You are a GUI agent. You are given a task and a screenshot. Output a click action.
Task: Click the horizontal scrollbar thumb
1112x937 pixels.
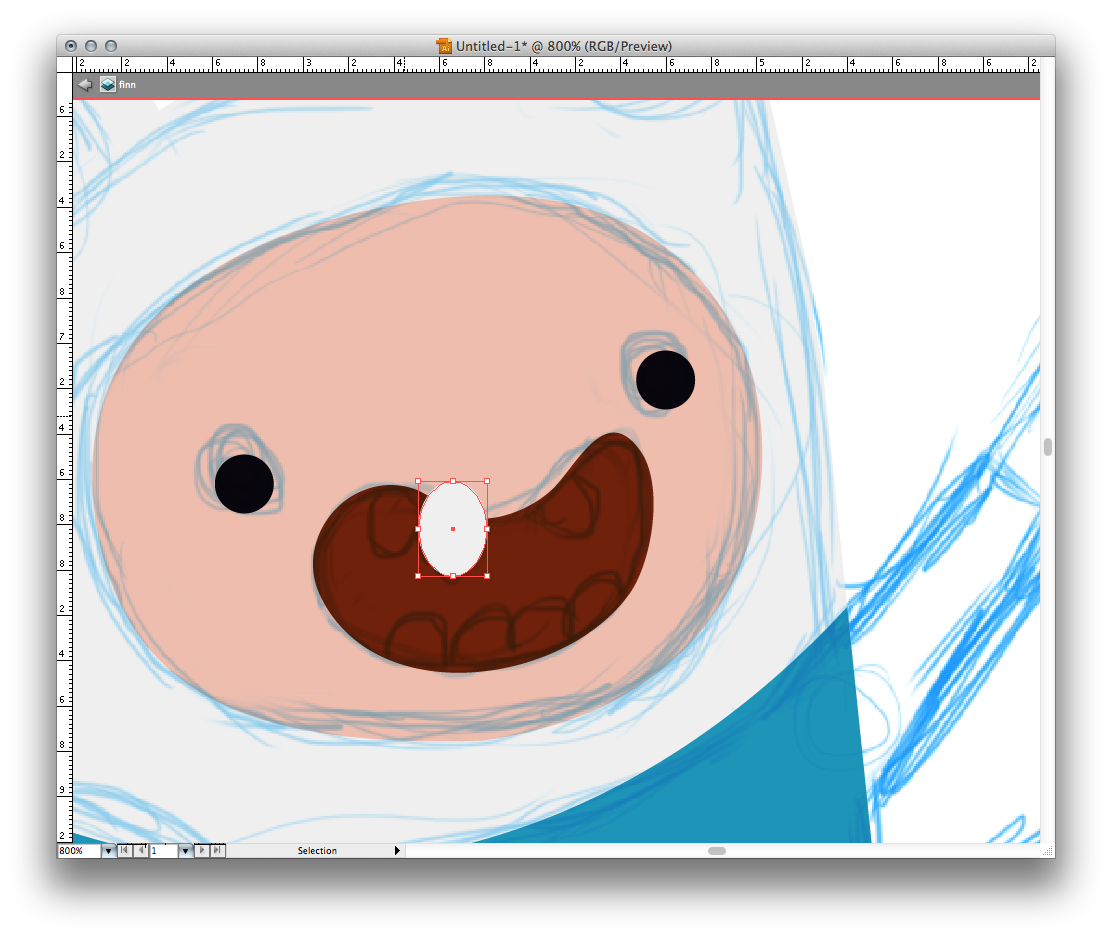point(716,851)
